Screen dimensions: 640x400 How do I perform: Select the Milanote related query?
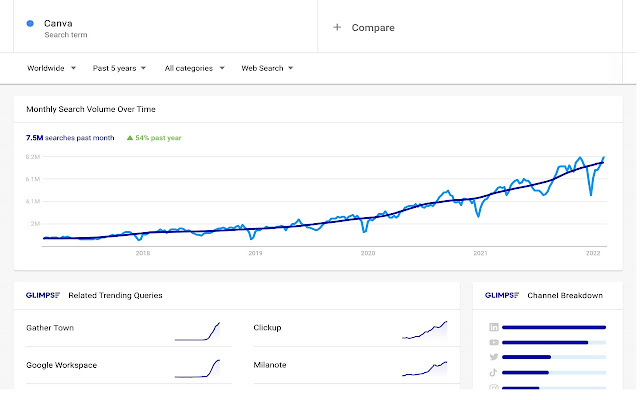tap(271, 365)
